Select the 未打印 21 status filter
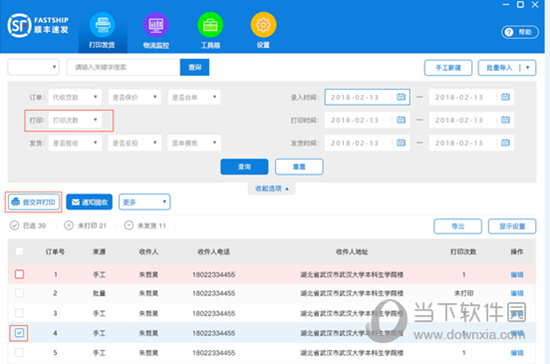The width and height of the screenshot is (550, 364). coord(85,225)
